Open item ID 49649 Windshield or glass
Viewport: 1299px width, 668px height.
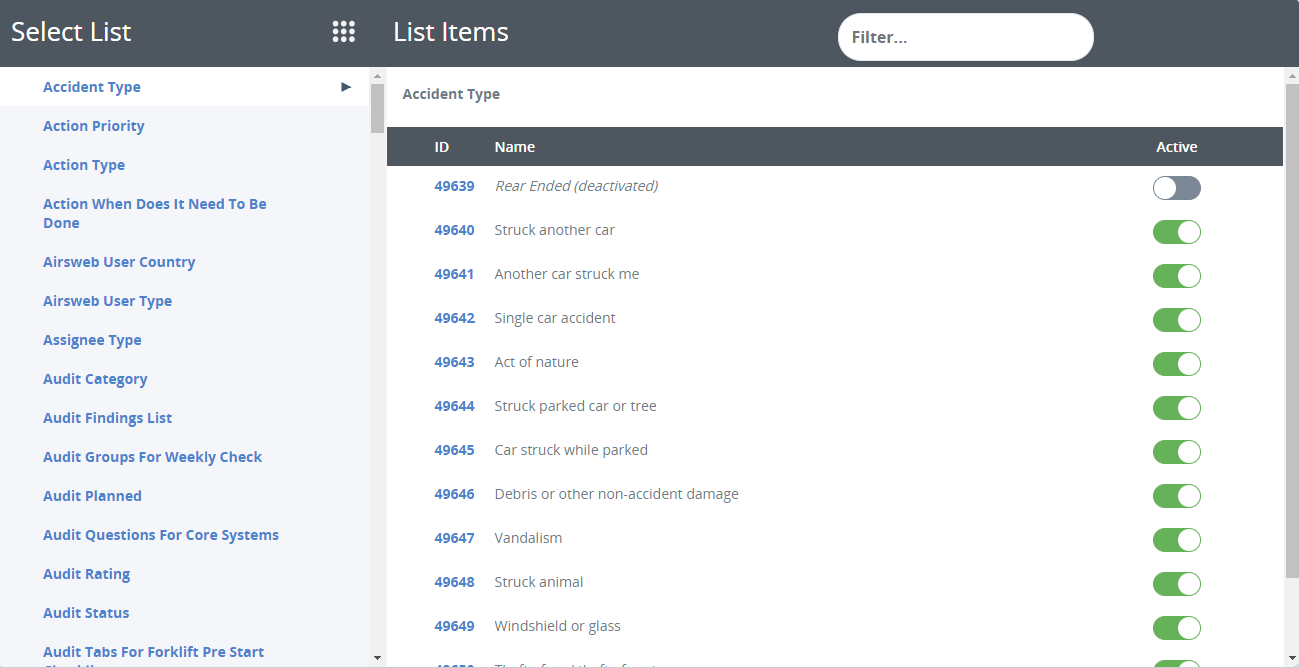(454, 626)
